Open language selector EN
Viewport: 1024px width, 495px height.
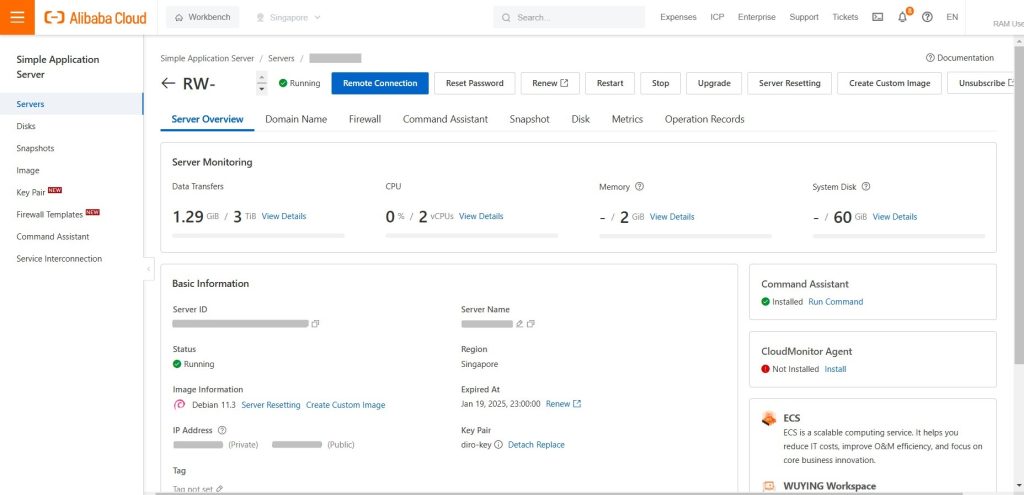[x=952, y=18]
